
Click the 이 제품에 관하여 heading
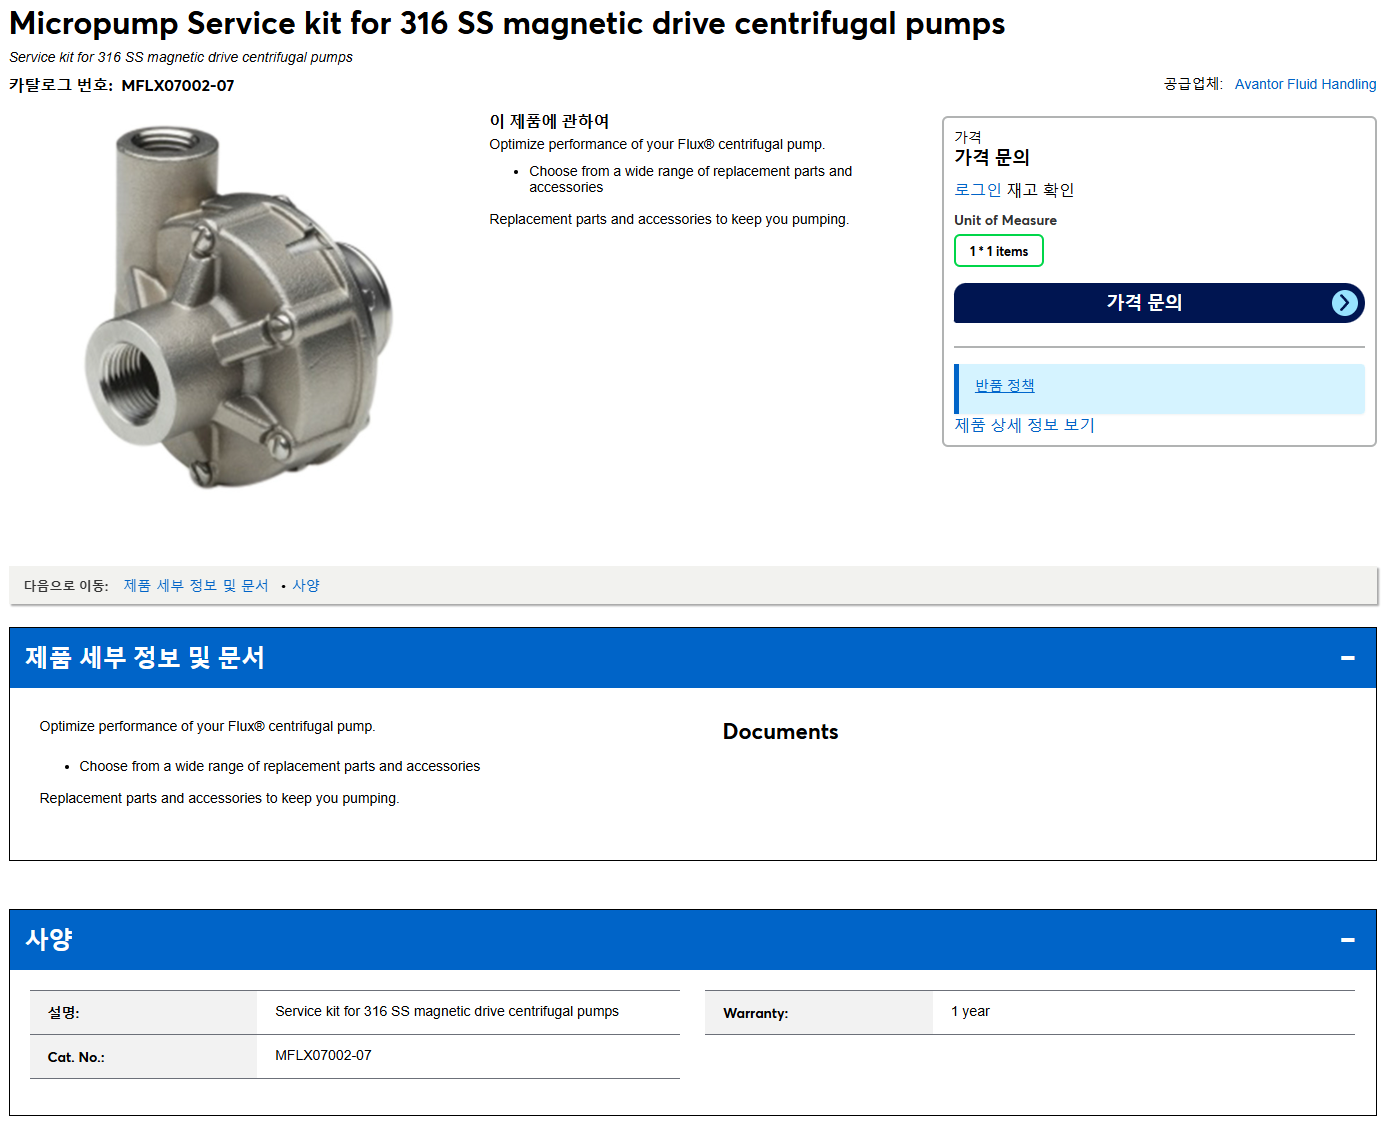click(549, 121)
